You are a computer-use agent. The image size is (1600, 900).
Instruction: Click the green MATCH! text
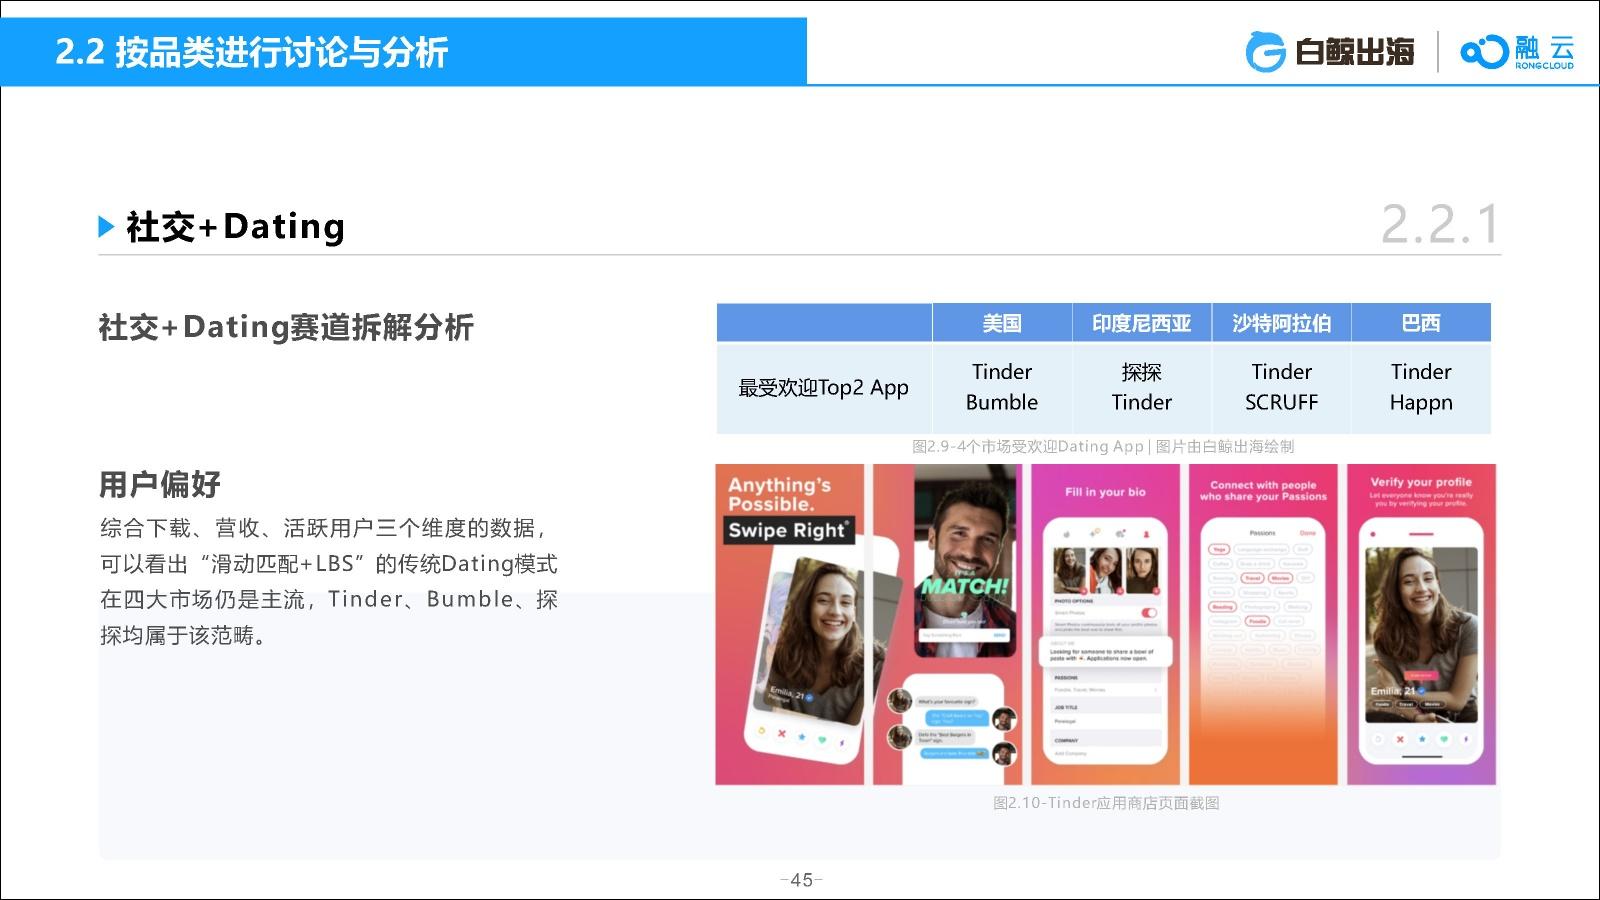[x=965, y=586]
